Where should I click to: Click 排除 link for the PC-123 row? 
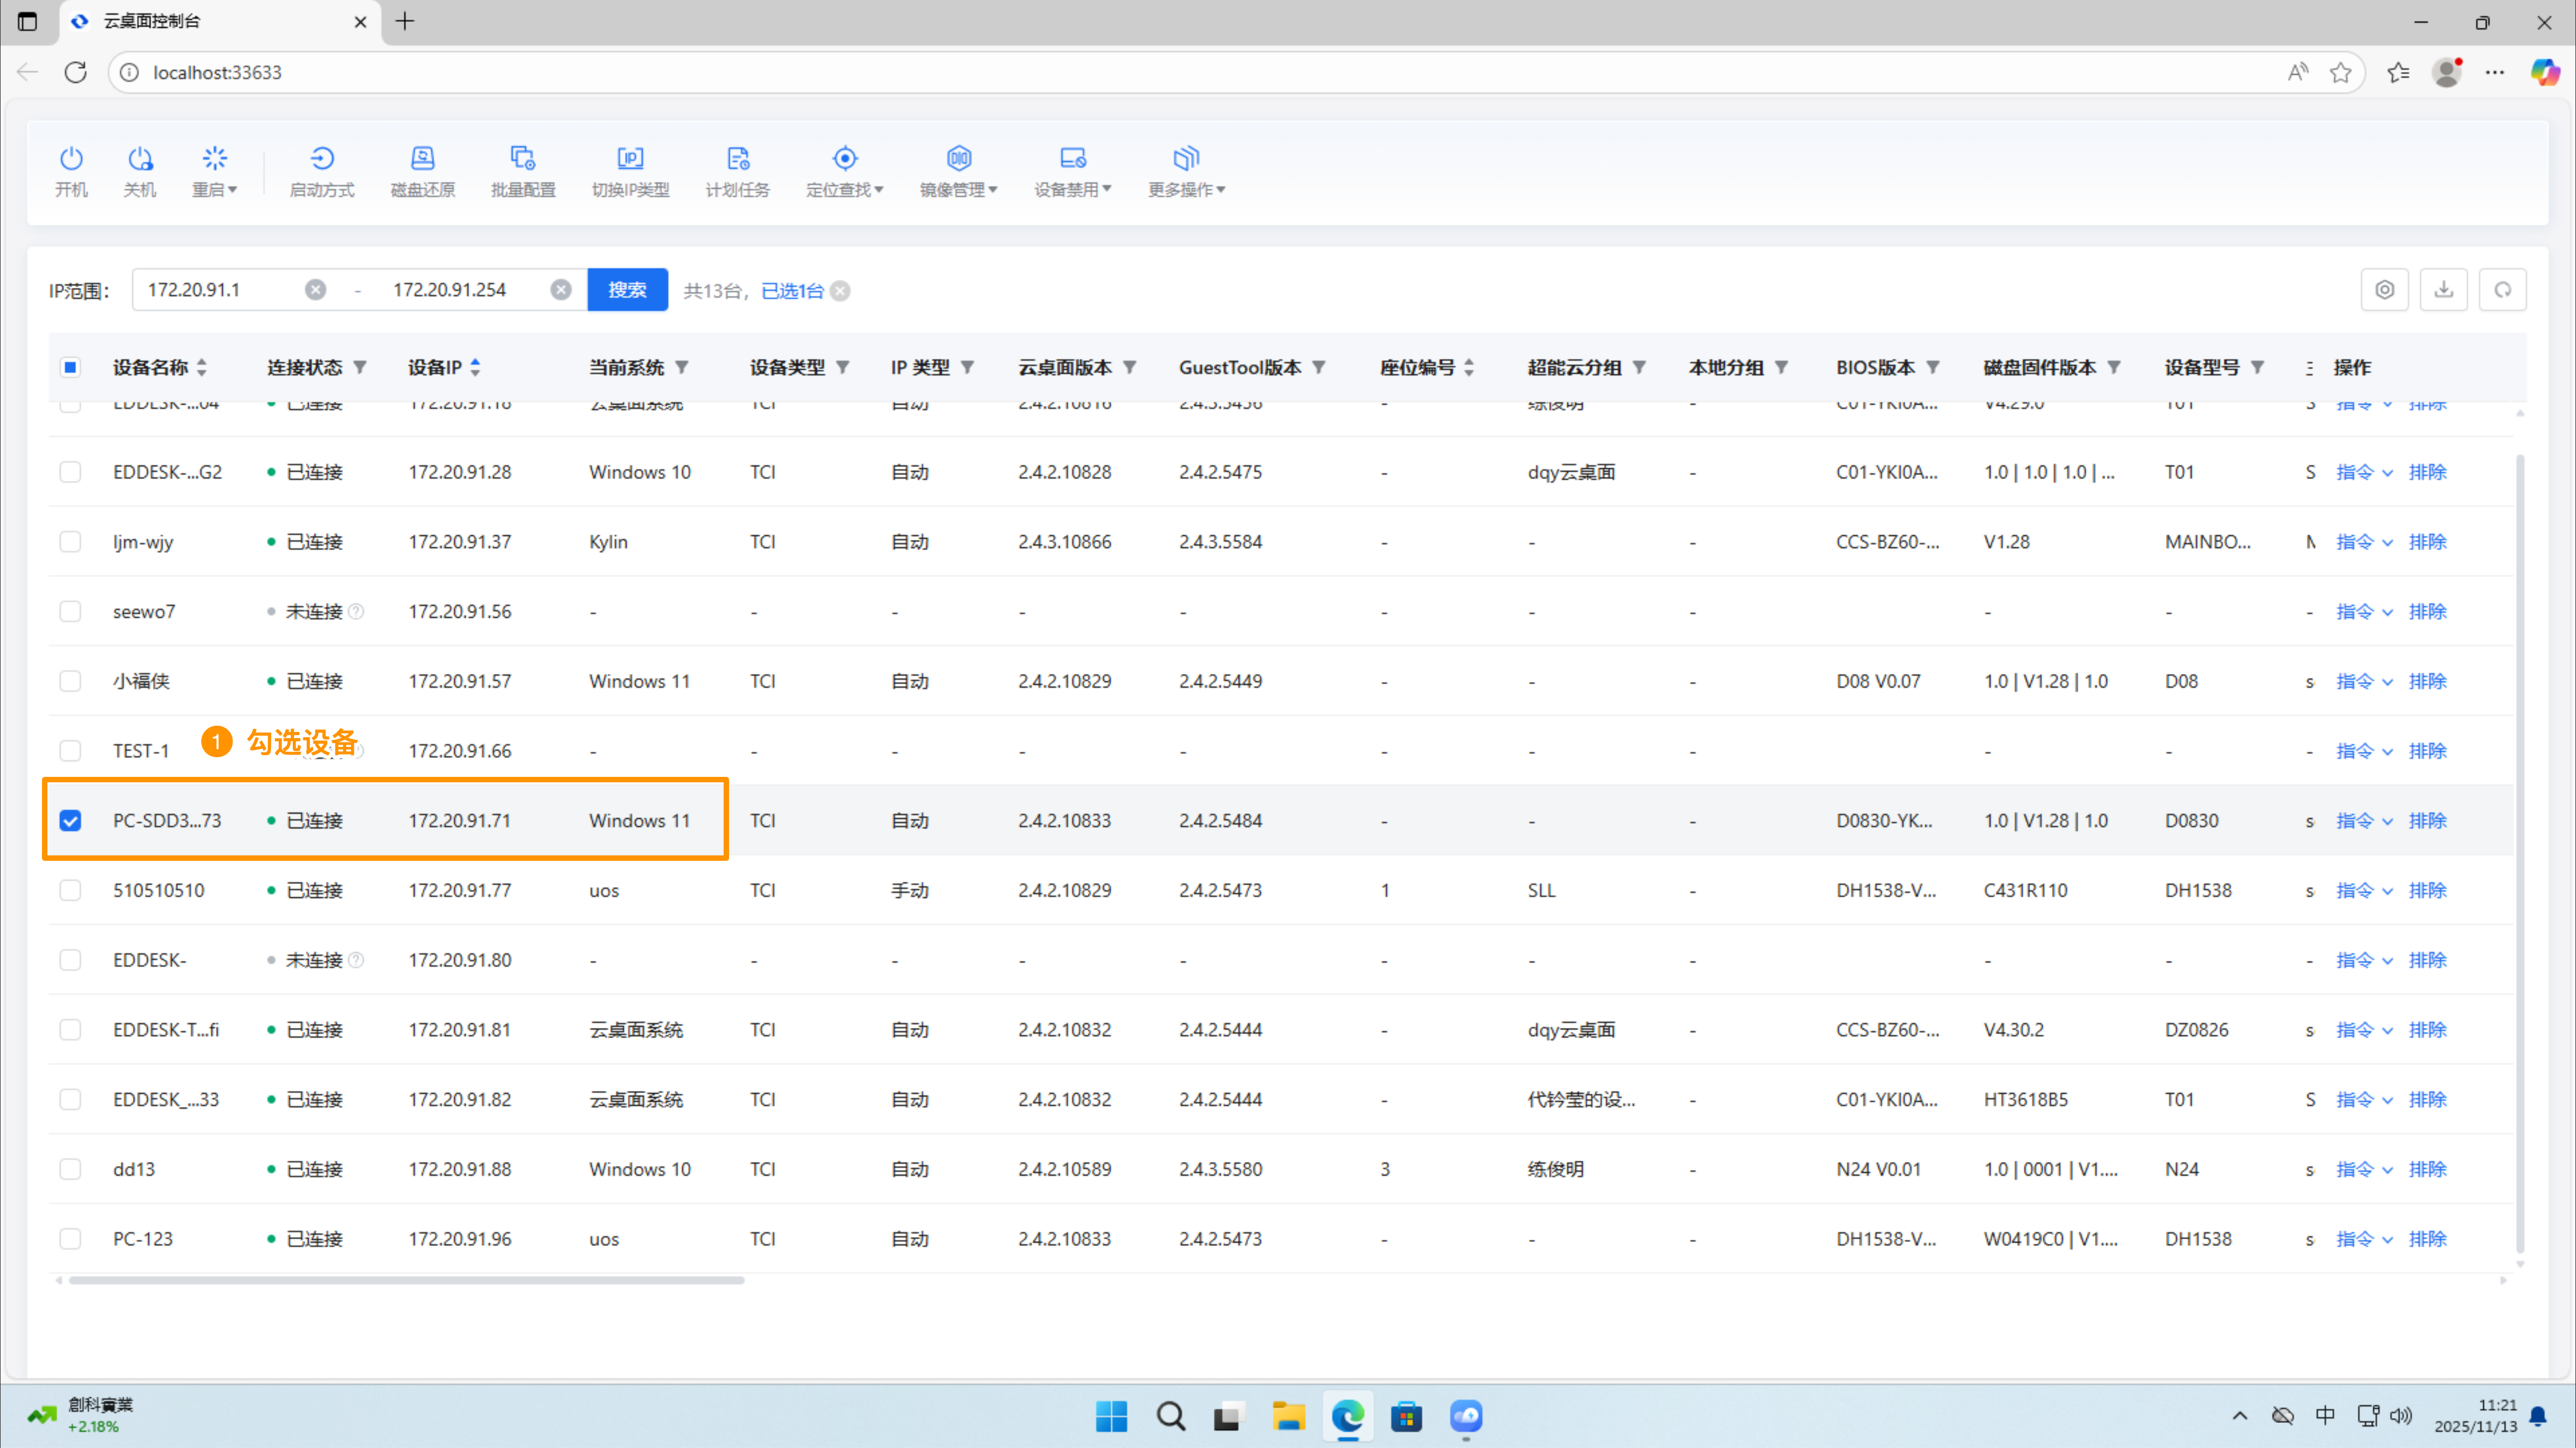2427,1239
